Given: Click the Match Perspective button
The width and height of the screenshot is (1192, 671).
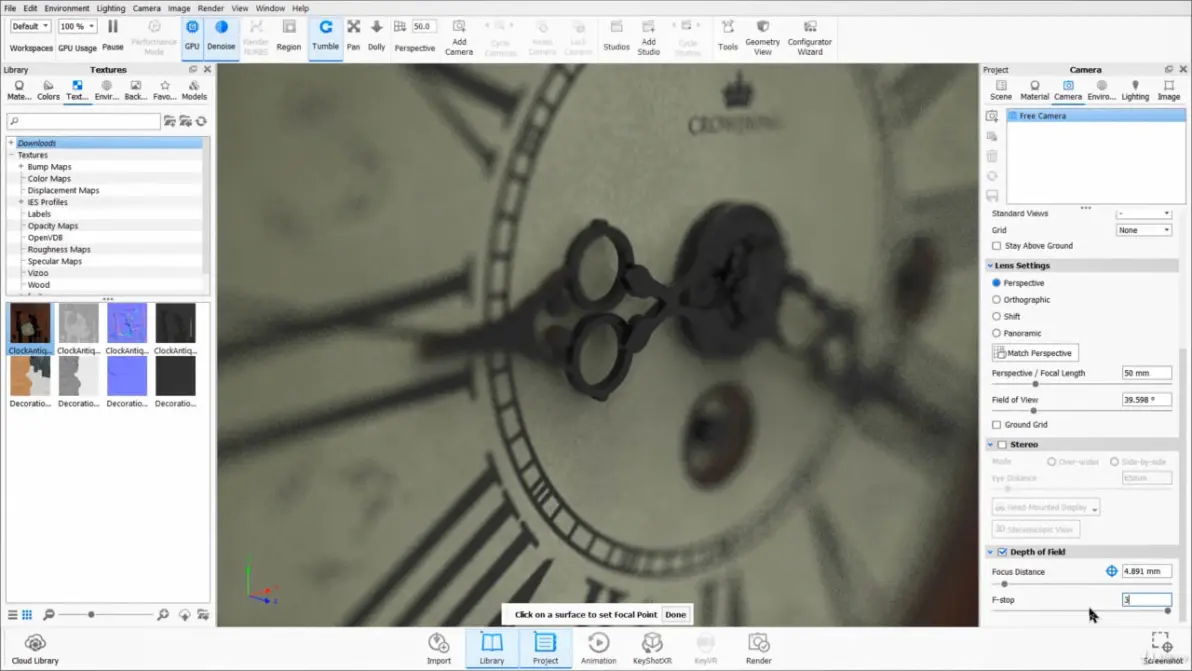Looking at the screenshot, I should [x=1035, y=353].
